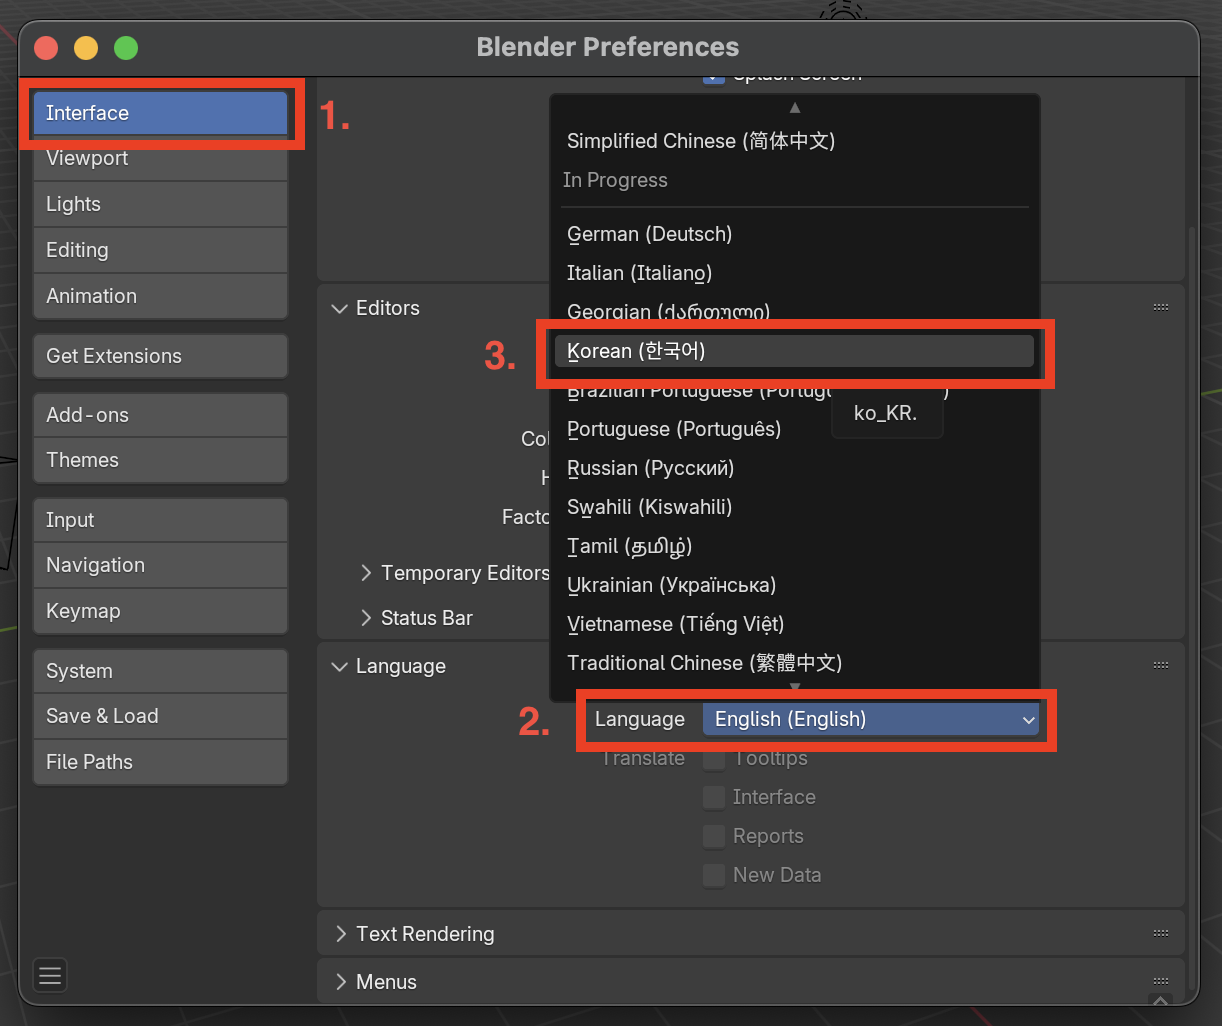Viewport: 1222px width, 1026px height.
Task: Select Simplified Chinese language option
Action: pos(794,141)
